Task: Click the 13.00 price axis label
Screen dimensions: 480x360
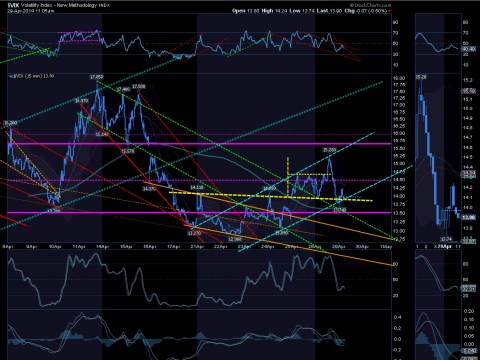Action: point(399,231)
